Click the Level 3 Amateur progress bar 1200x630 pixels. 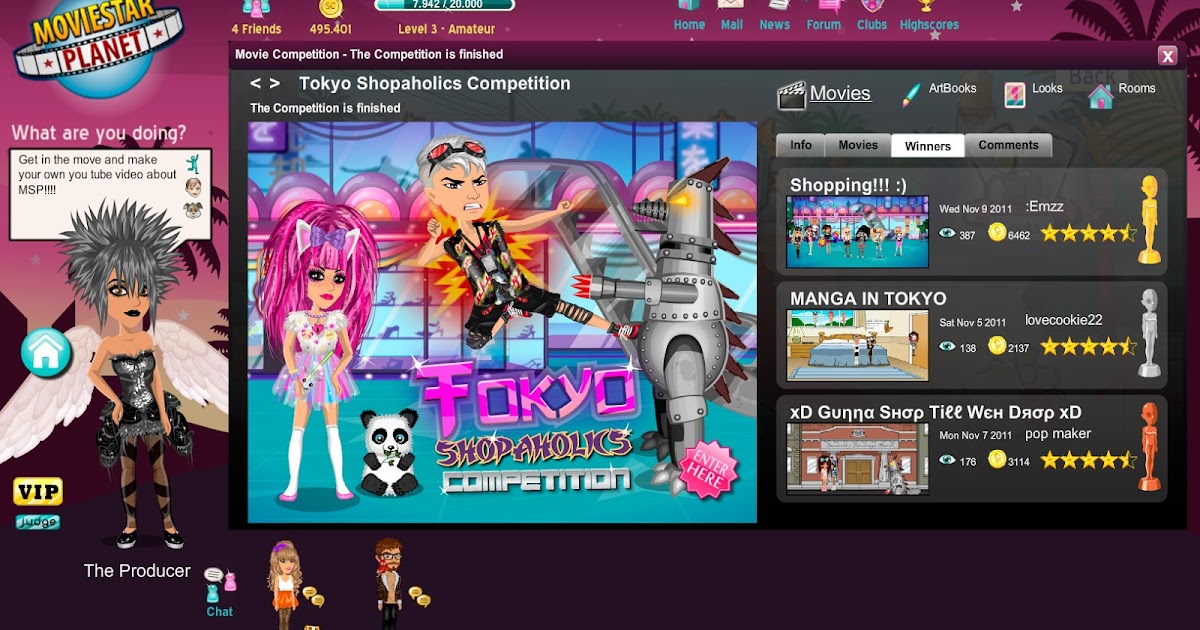[445, 5]
